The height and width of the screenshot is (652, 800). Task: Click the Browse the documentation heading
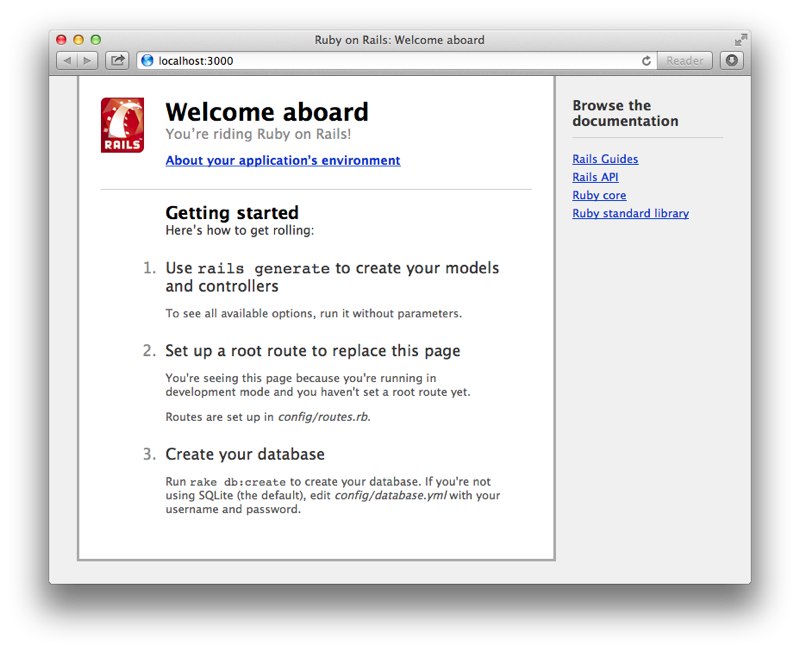coord(626,113)
